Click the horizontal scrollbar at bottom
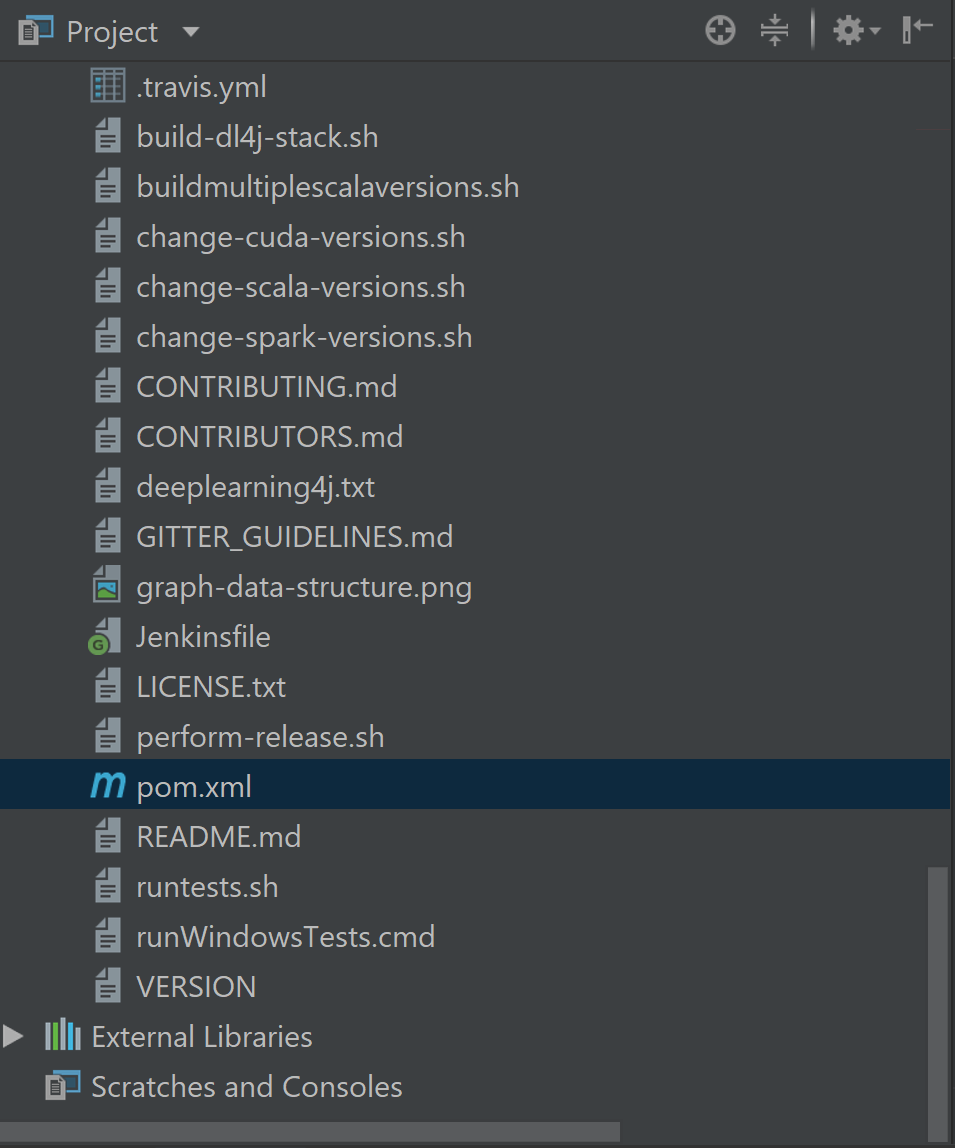955x1148 pixels. [310, 1132]
